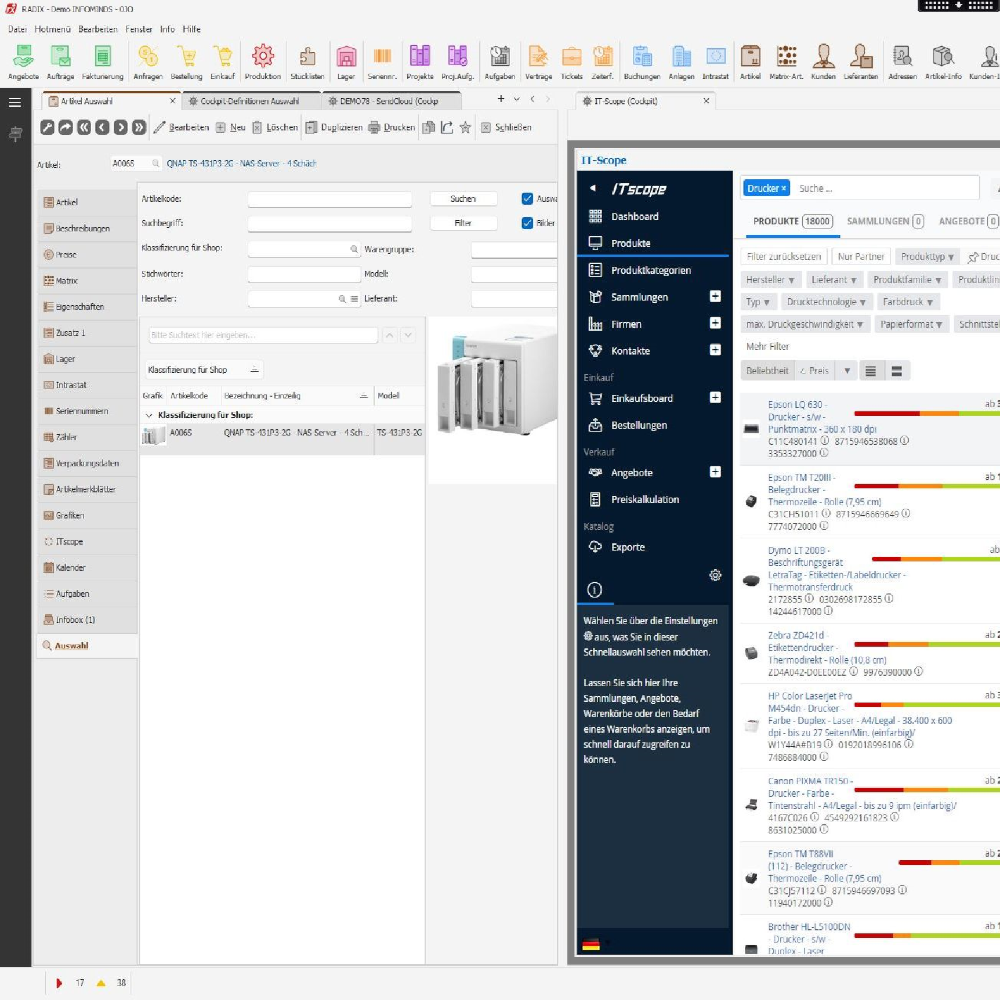Jump to the first record arrow

[84, 128]
